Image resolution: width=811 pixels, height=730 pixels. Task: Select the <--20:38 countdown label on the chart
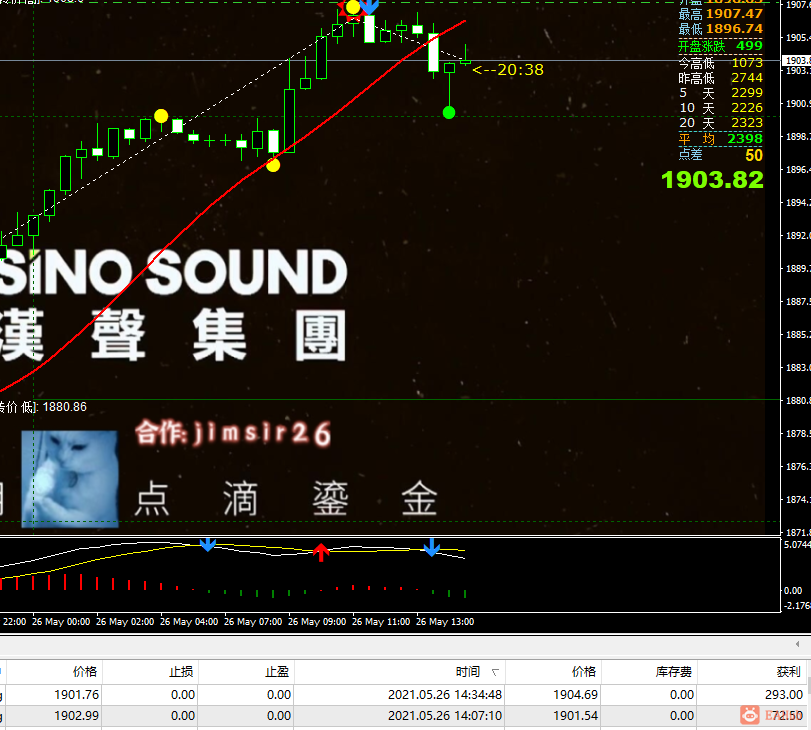[x=508, y=70]
